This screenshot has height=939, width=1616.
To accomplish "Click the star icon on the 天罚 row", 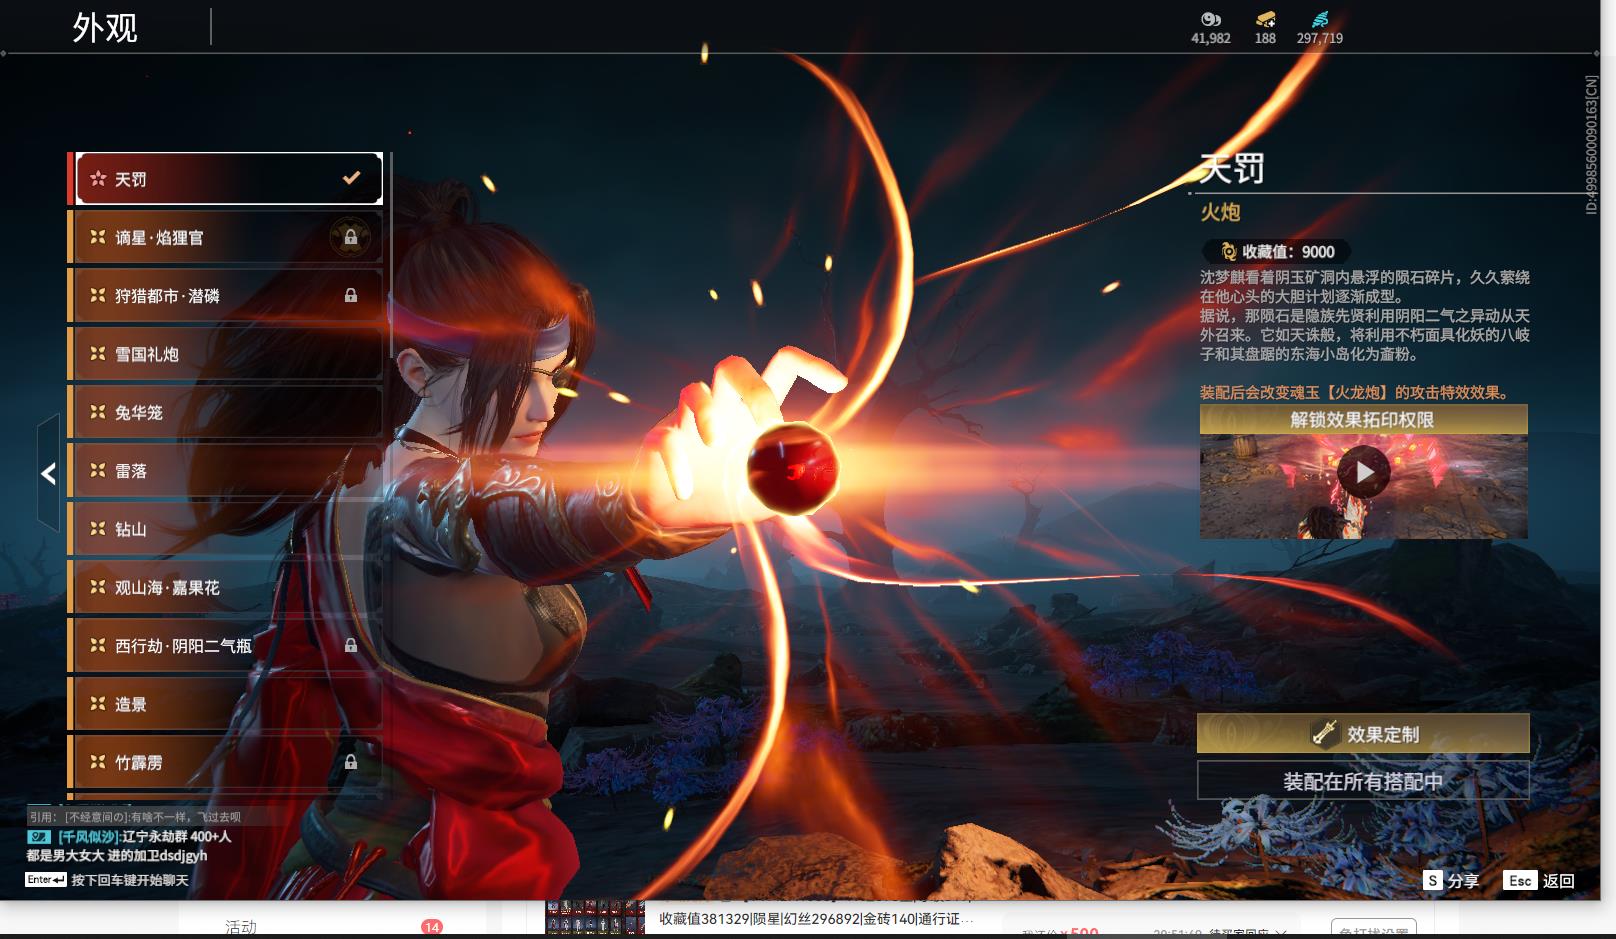I will [x=98, y=178].
